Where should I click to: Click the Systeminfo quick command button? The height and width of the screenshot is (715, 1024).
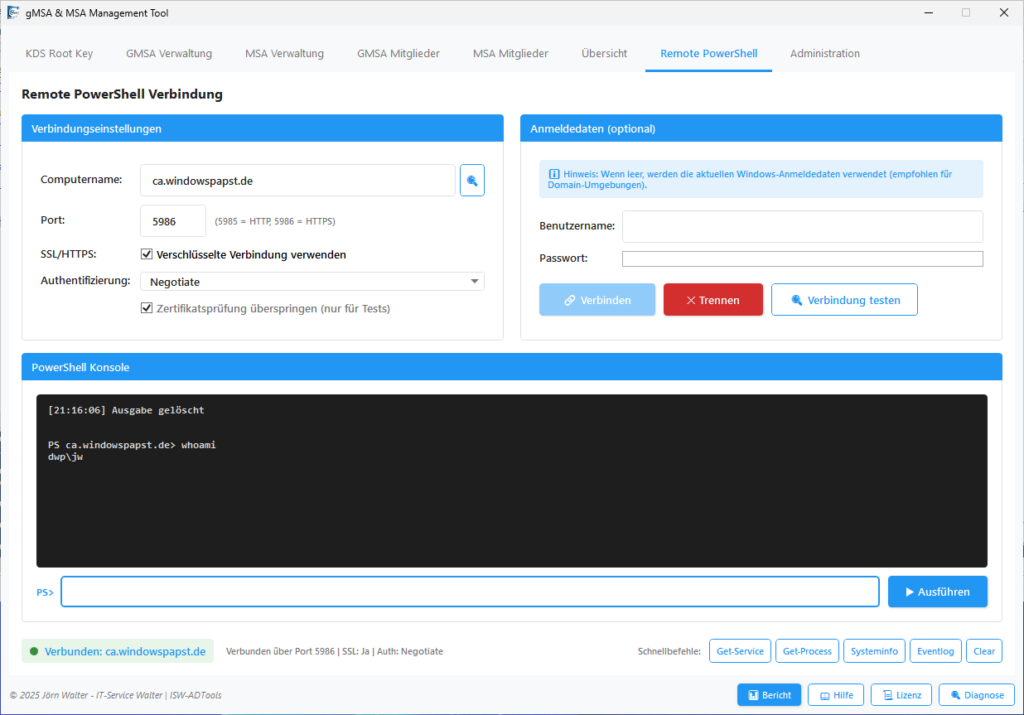tap(874, 650)
